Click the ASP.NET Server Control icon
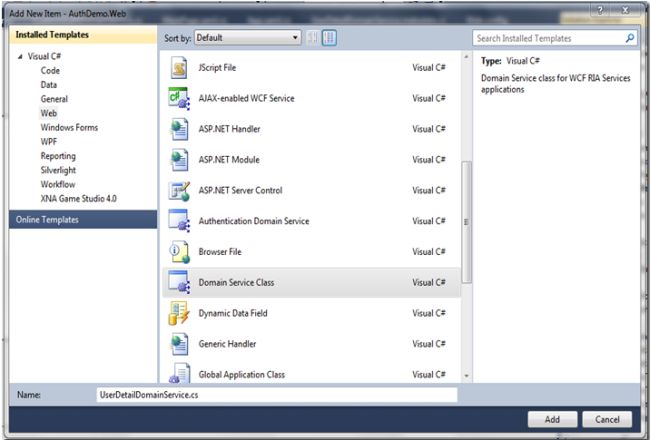This screenshot has height=440, width=650. pyautogui.click(x=179, y=190)
